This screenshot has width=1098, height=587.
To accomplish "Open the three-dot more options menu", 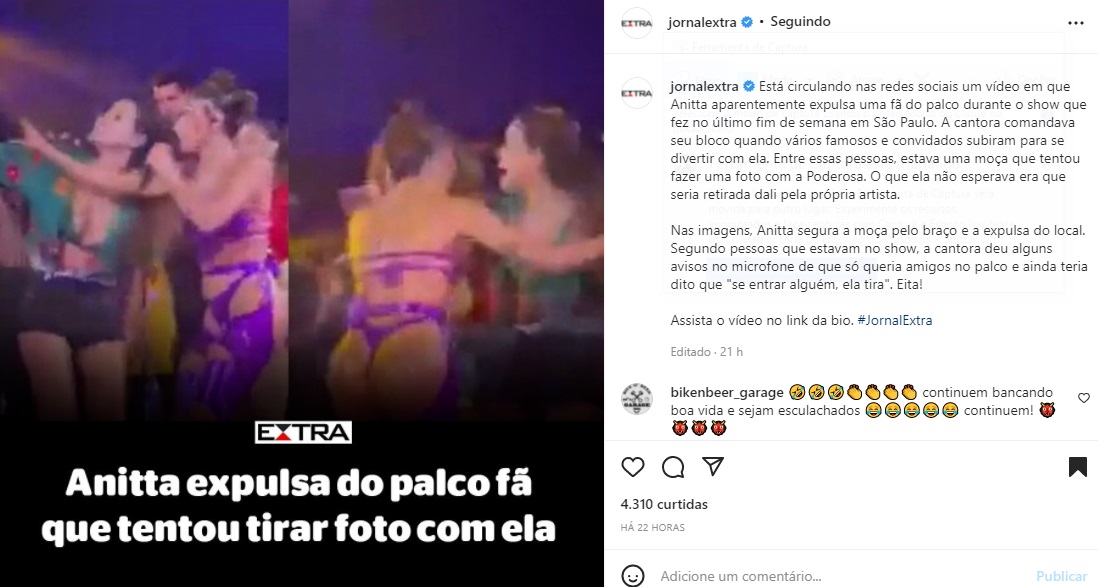I will [1076, 23].
